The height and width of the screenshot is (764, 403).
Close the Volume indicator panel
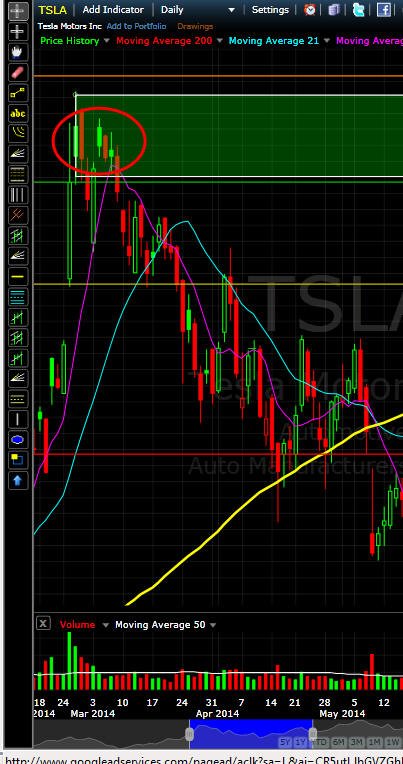coord(43,623)
